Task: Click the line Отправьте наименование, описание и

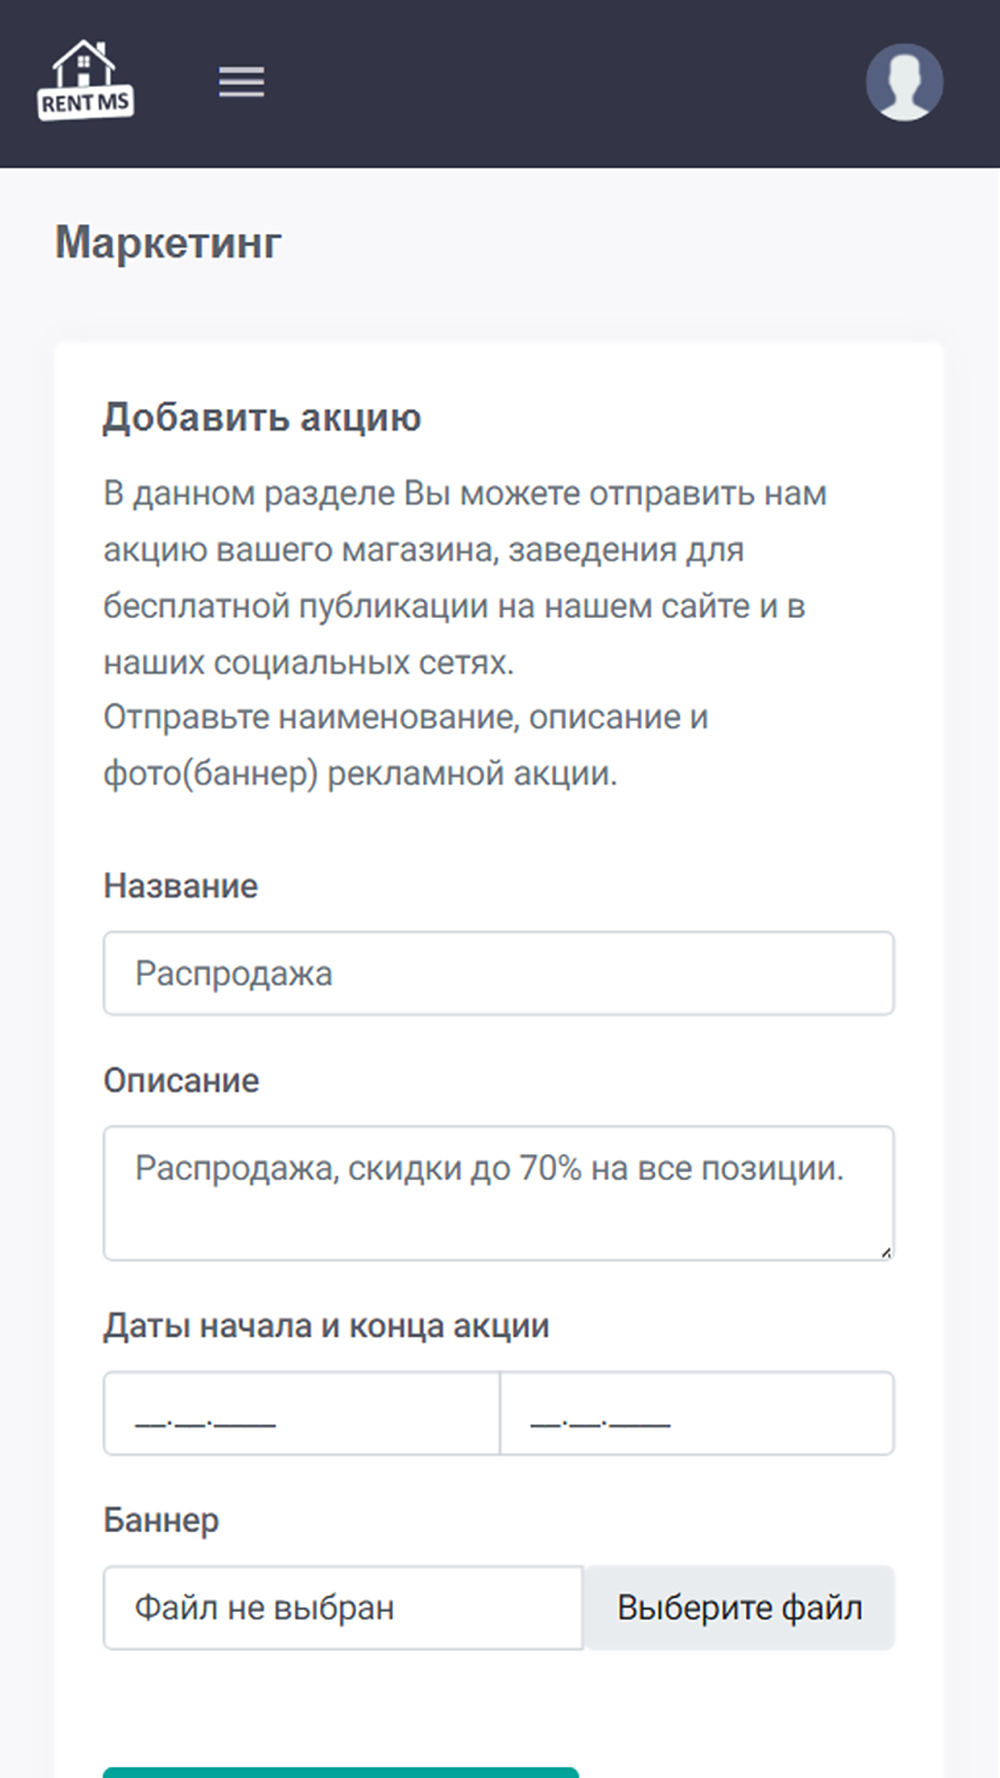Action: [x=406, y=717]
